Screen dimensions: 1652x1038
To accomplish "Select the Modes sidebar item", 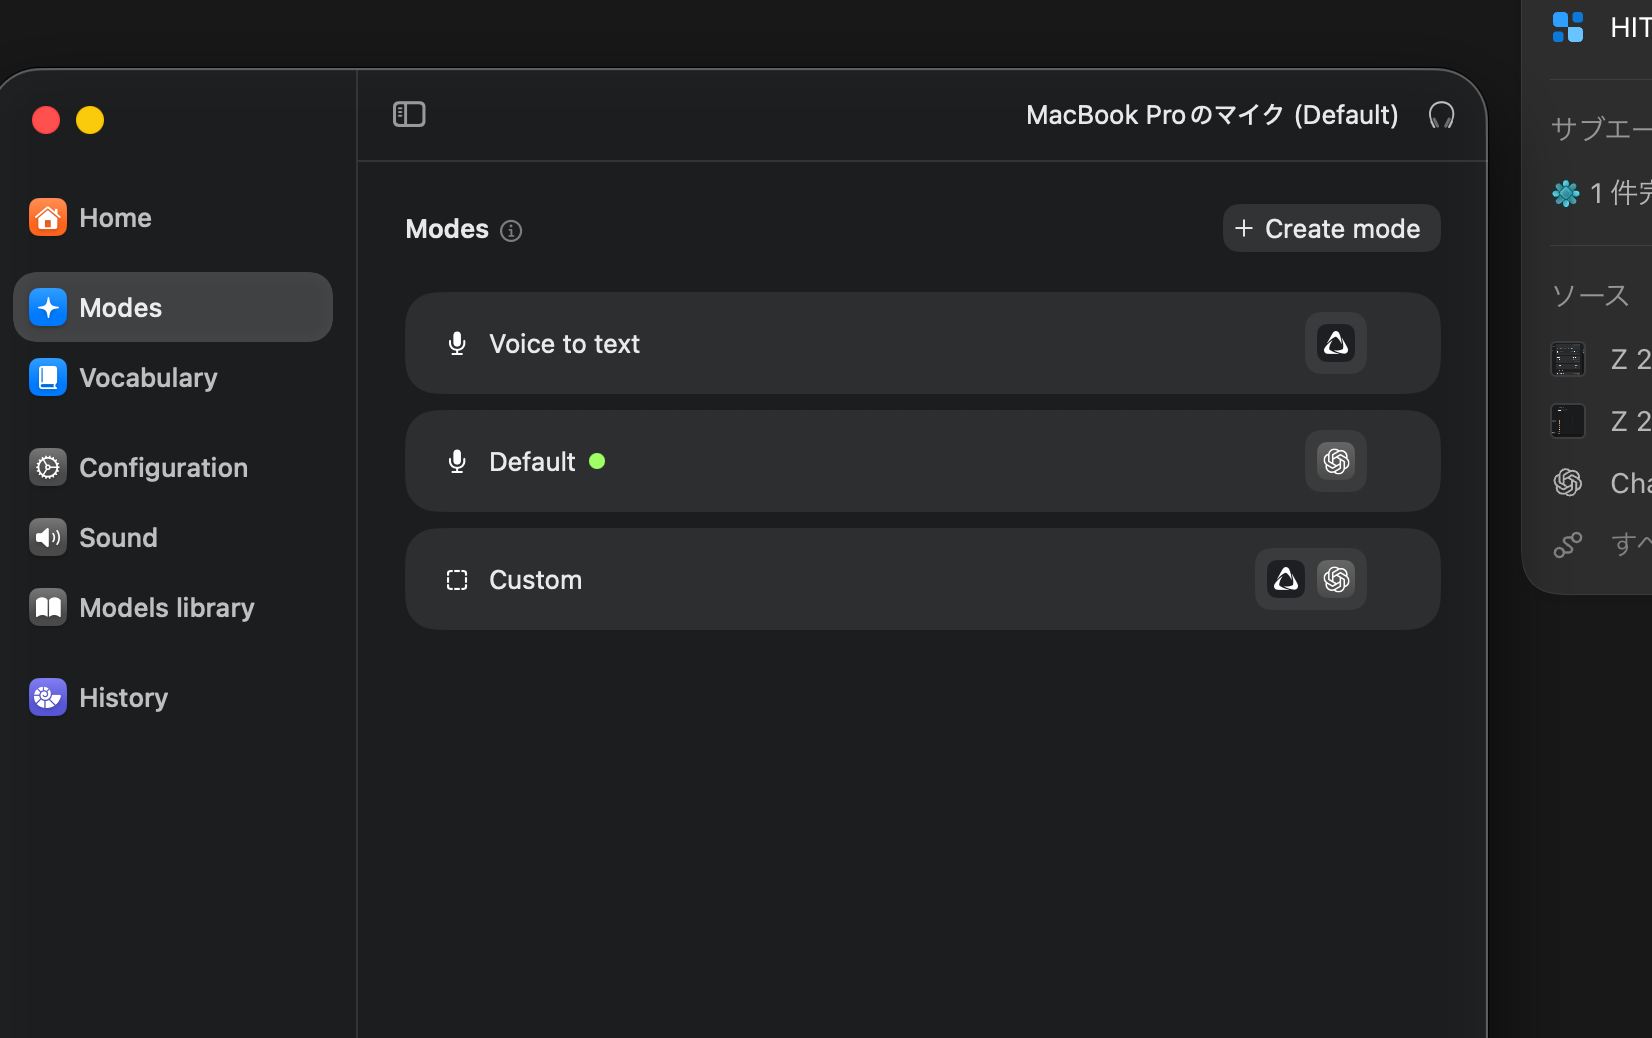I will click(x=172, y=307).
